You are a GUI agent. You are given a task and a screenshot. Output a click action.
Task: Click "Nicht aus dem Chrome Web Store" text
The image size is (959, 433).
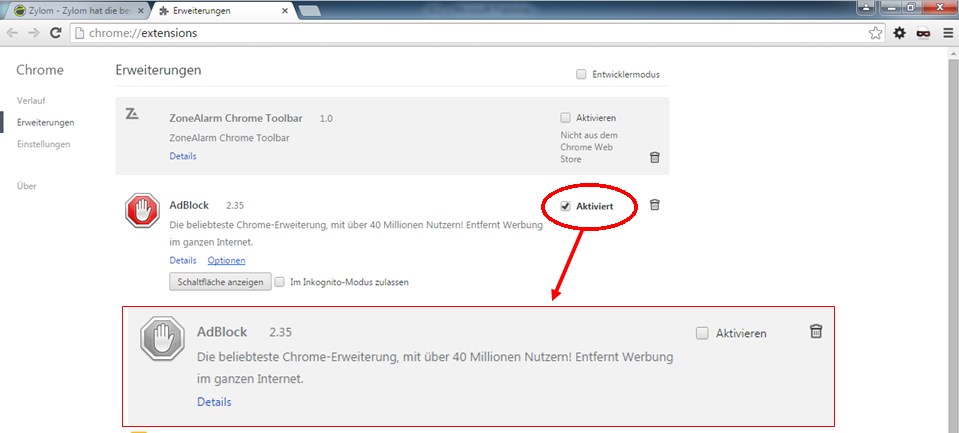[589, 147]
